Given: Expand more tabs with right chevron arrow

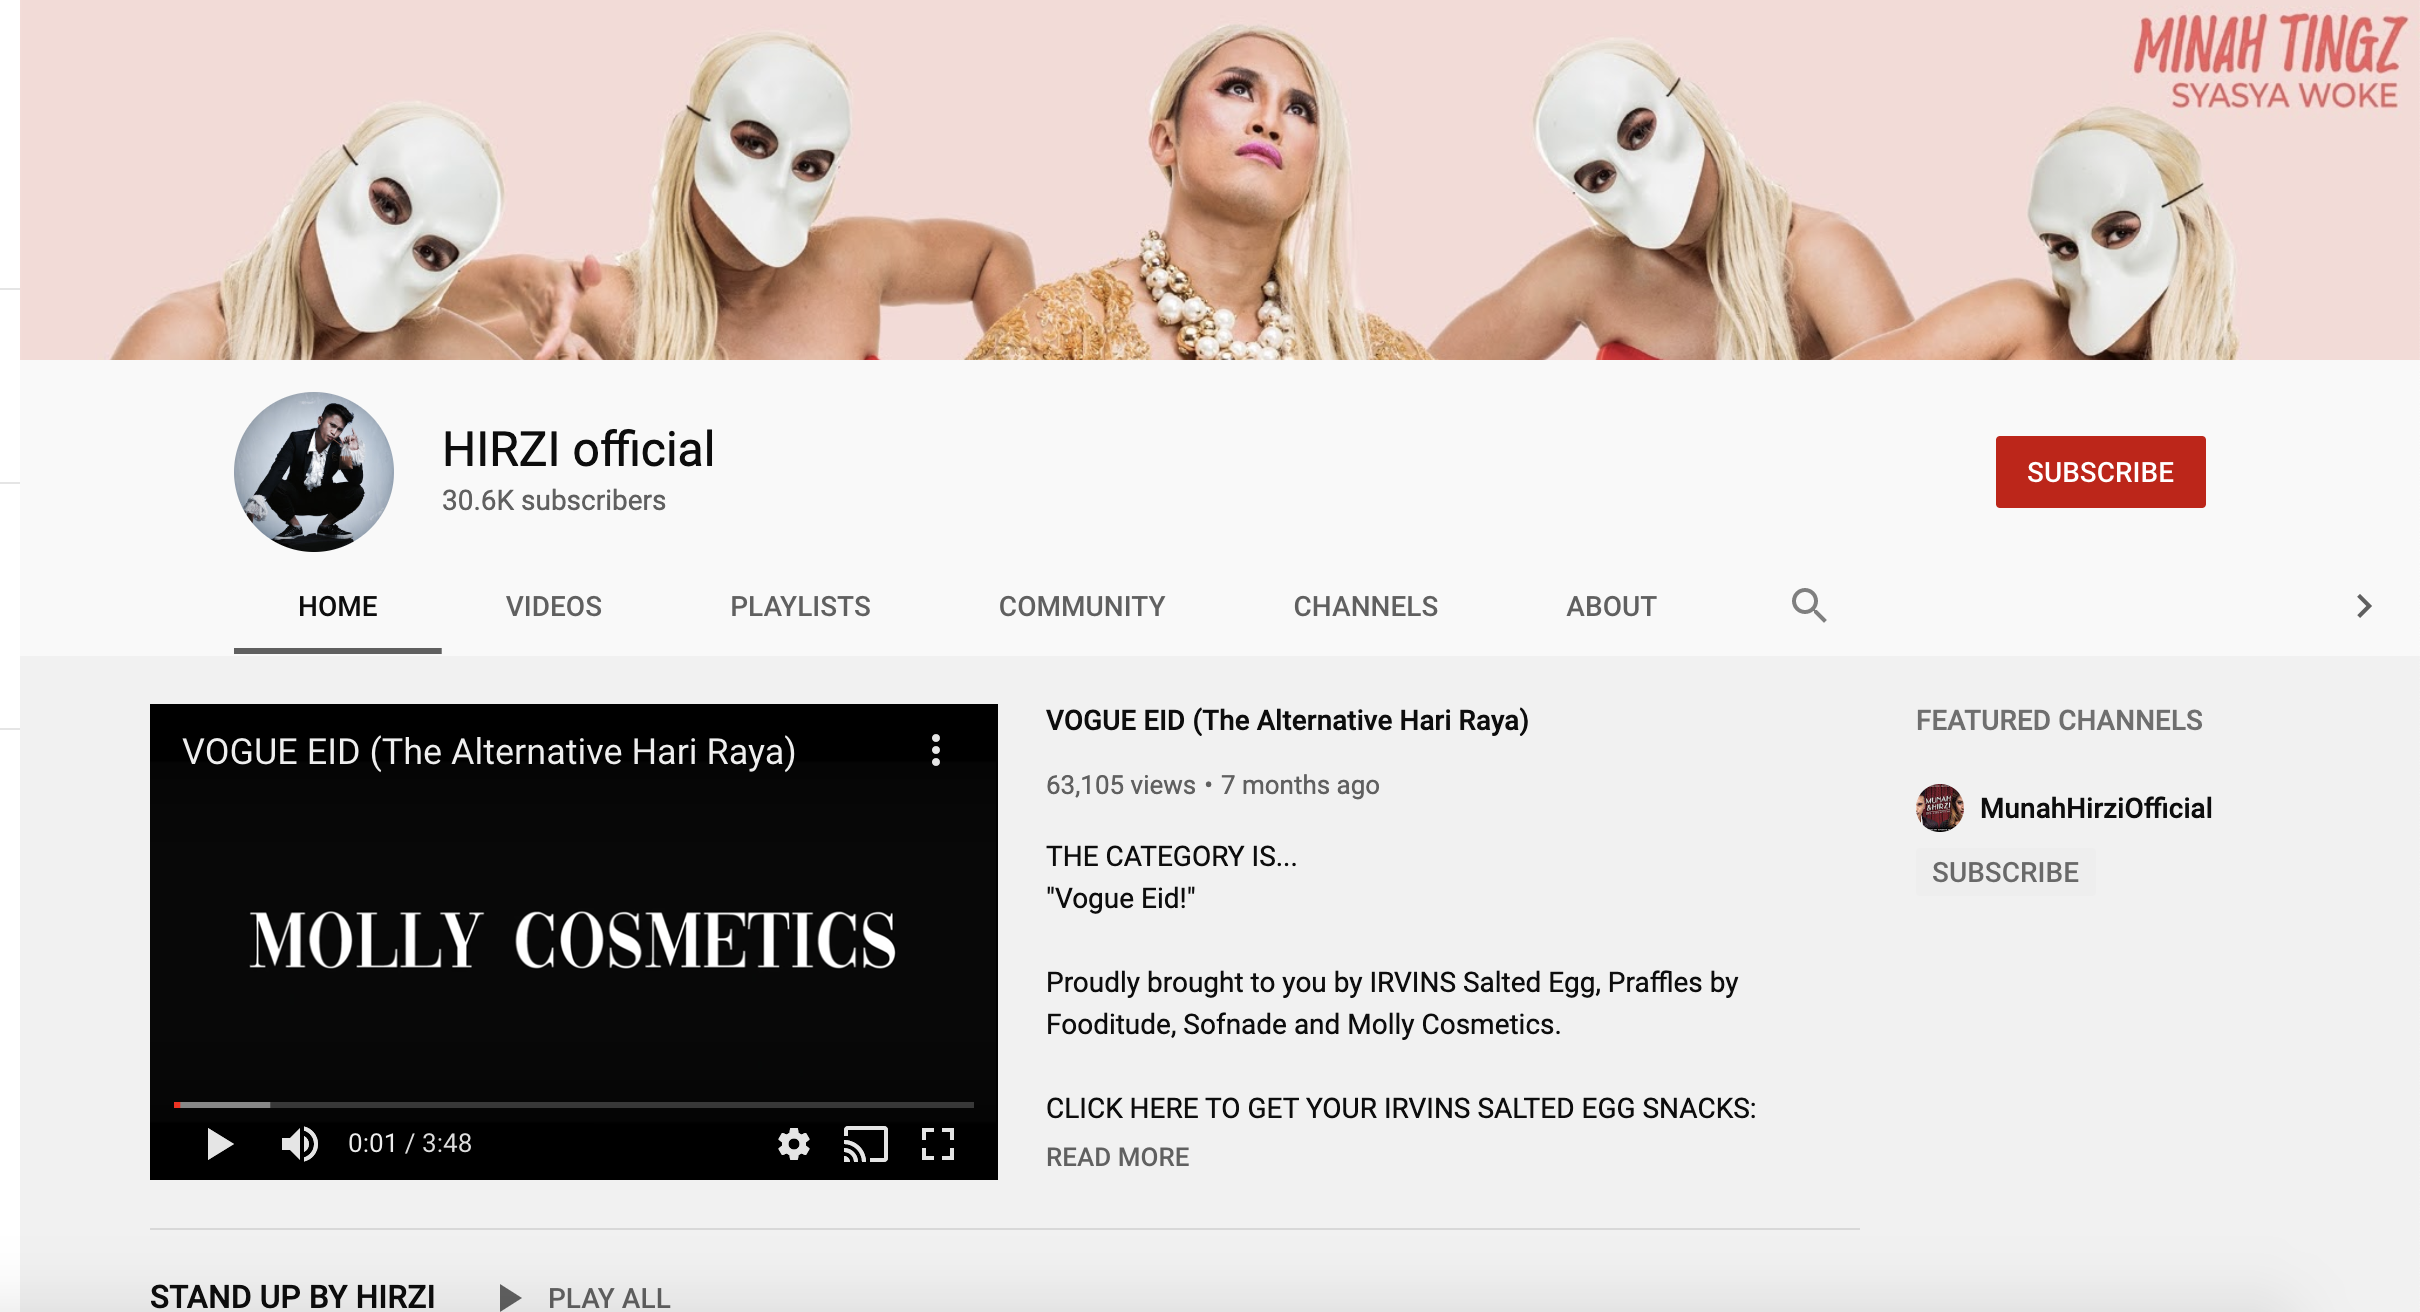Looking at the screenshot, I should coord(2364,606).
